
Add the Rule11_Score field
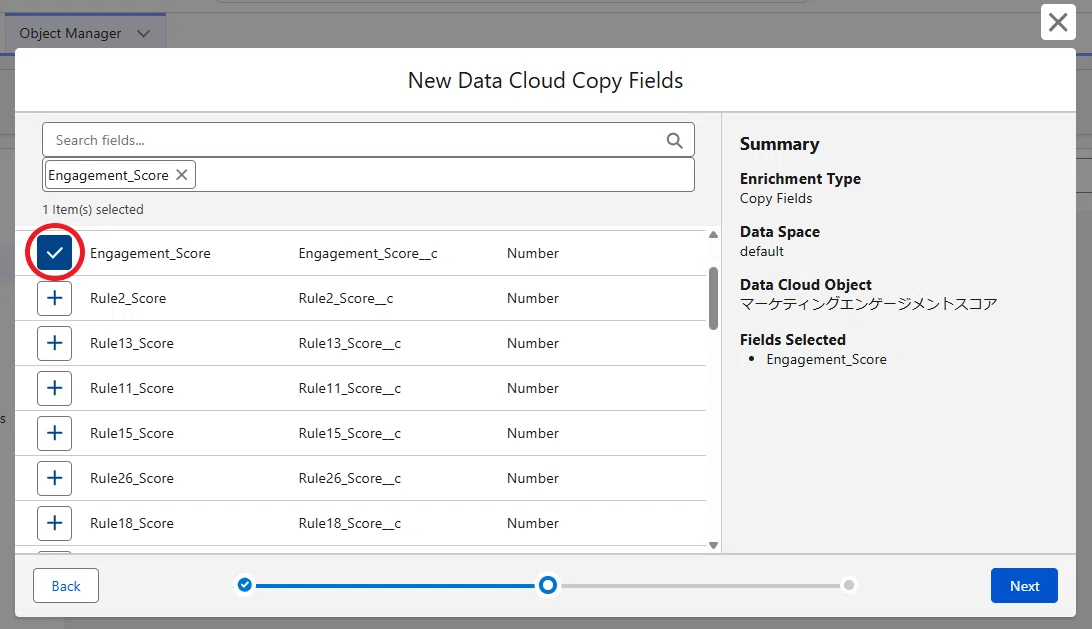click(54, 388)
